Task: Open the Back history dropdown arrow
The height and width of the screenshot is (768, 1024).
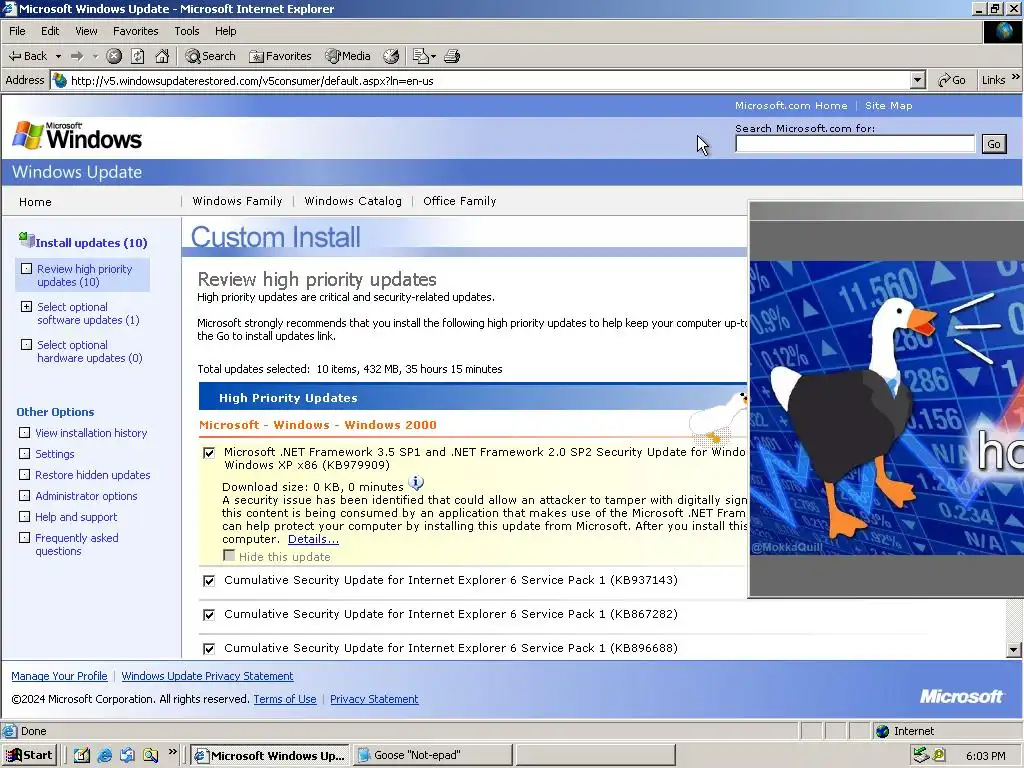Action: pyautogui.click(x=58, y=56)
